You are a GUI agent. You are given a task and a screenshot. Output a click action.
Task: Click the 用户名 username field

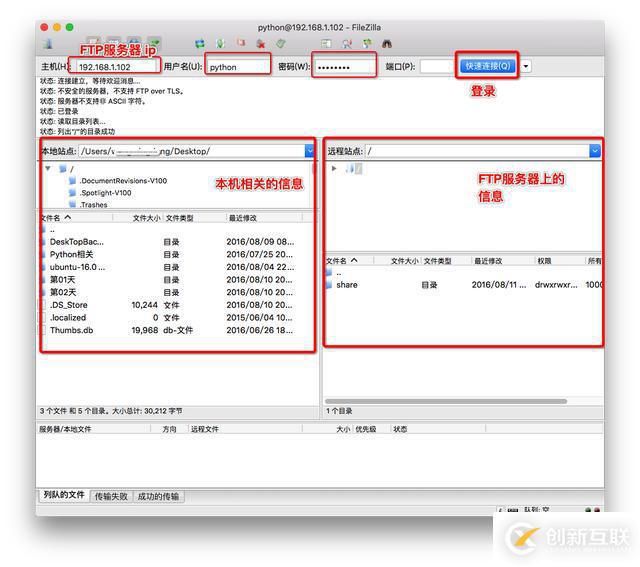pyautogui.click(x=238, y=67)
